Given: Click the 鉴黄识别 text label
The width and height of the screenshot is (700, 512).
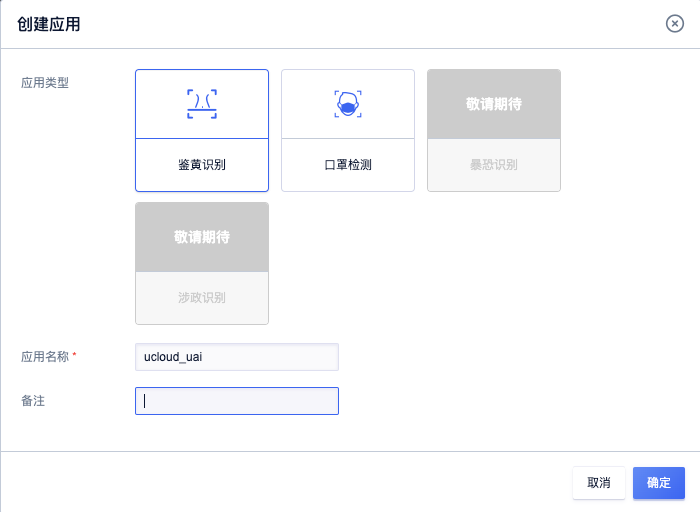Looking at the screenshot, I should [x=202, y=165].
